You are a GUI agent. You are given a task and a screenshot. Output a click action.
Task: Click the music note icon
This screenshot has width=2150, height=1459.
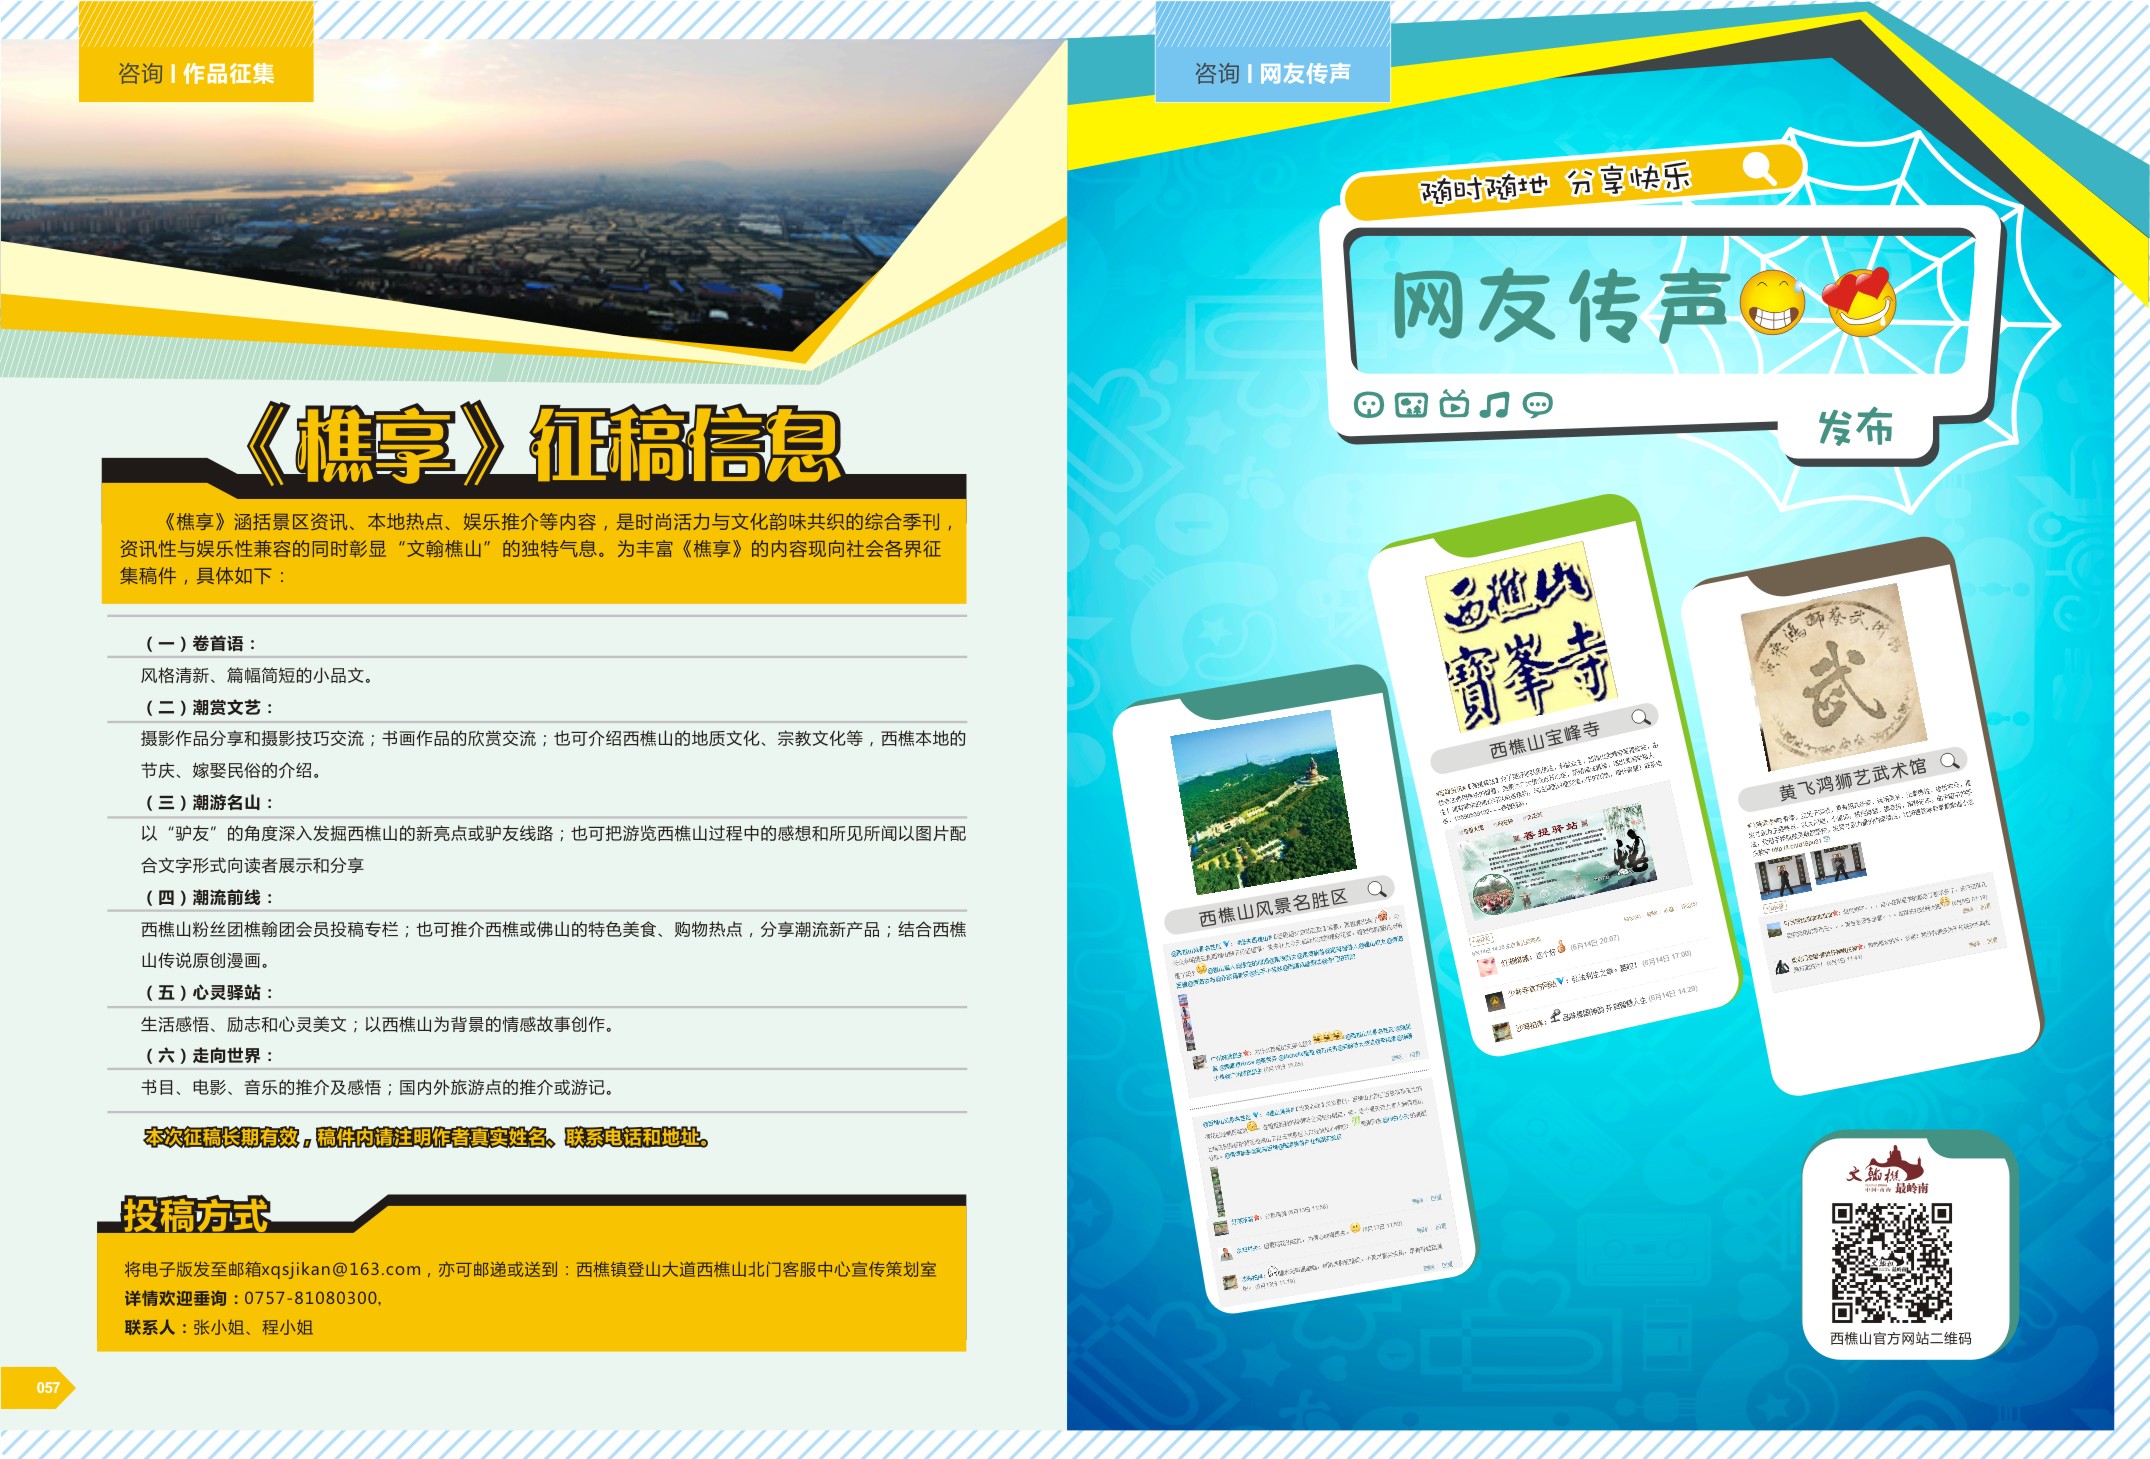(1495, 405)
